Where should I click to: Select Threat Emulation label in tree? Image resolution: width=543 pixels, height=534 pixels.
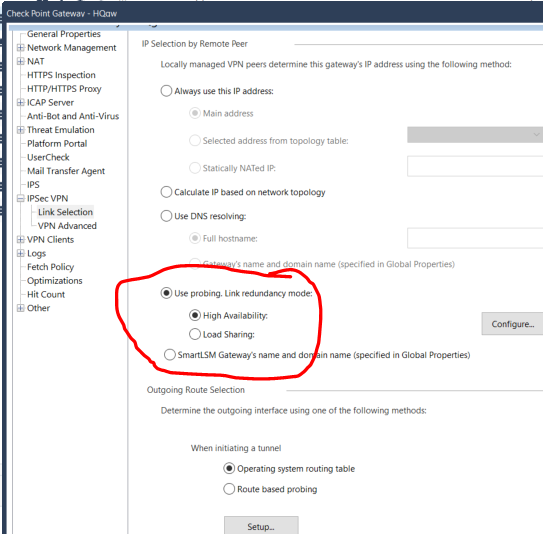[61, 130]
